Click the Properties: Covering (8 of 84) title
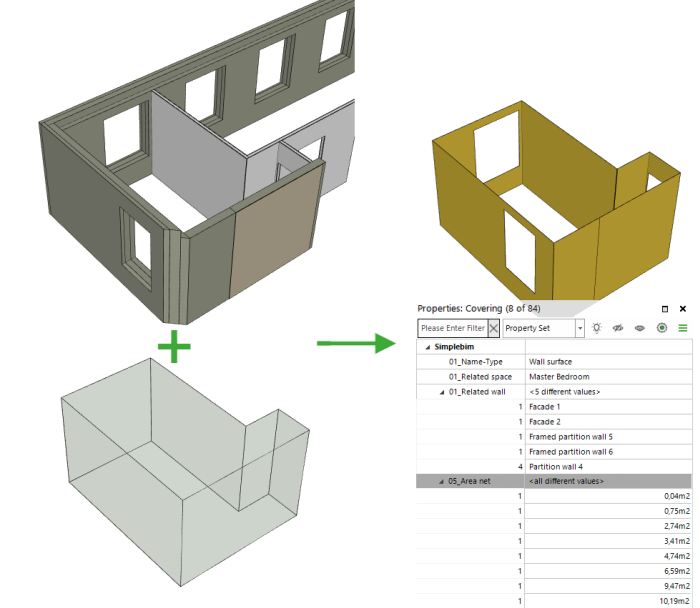The image size is (700, 608). pos(479,308)
